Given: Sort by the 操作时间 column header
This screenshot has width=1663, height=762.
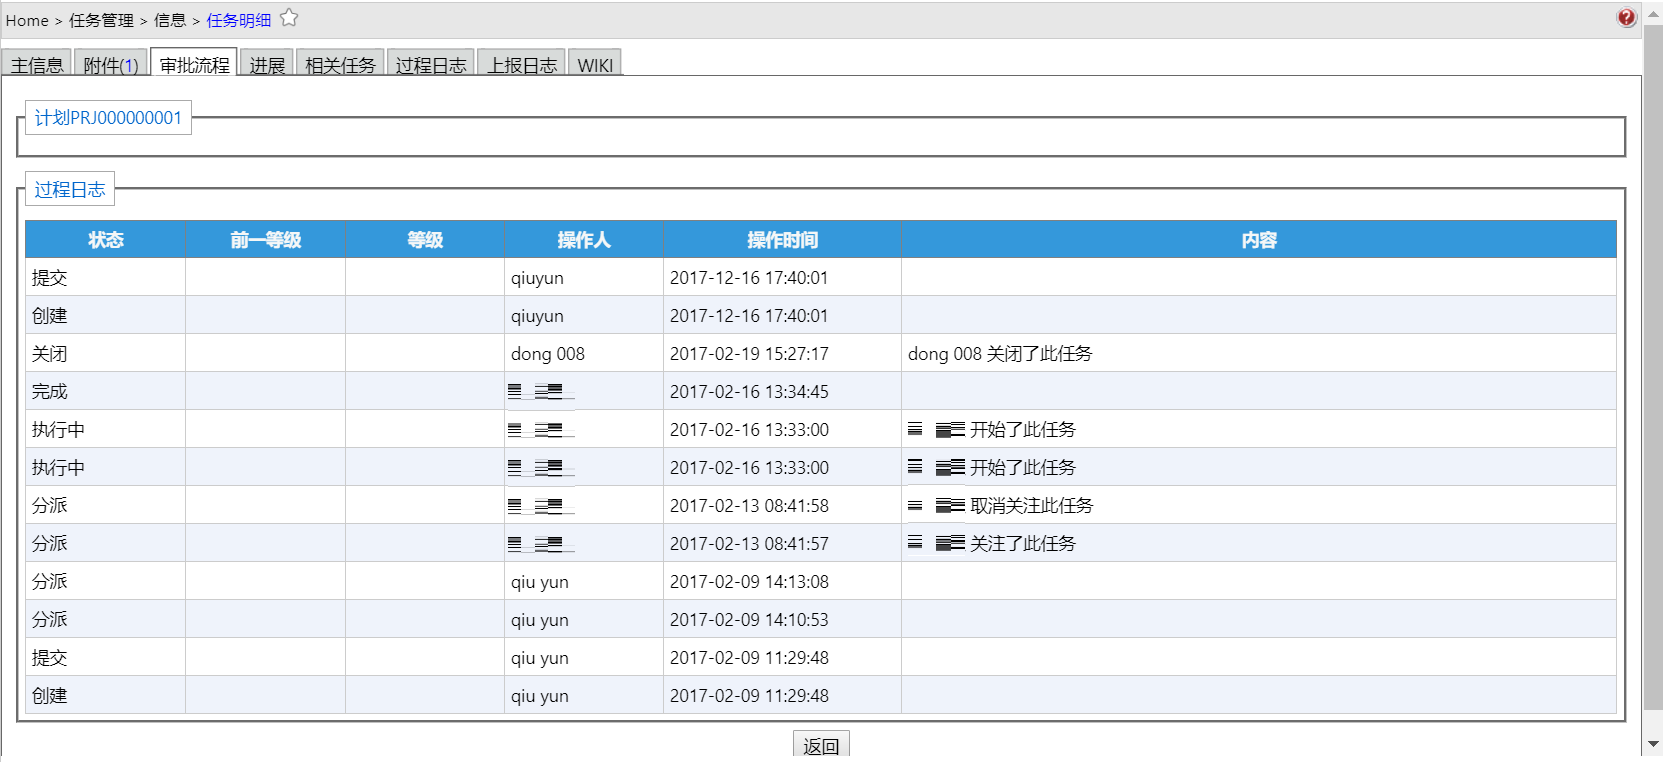Looking at the screenshot, I should point(782,240).
